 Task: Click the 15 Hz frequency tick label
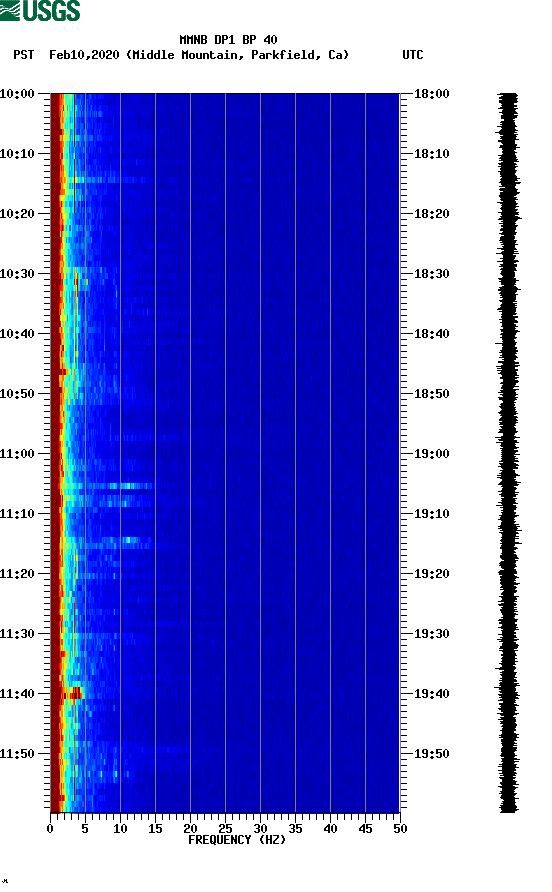click(x=155, y=829)
